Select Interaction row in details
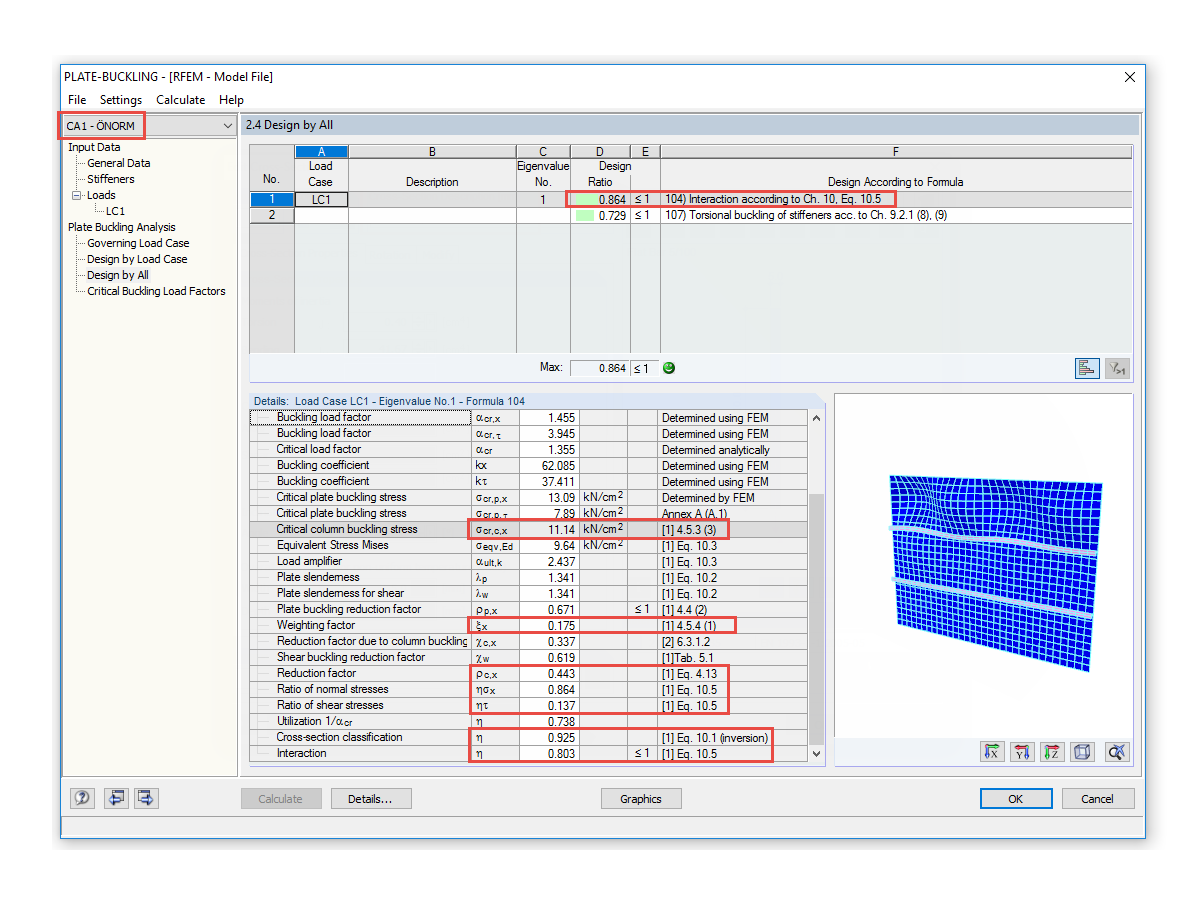1200x900 pixels. click(x=528, y=753)
